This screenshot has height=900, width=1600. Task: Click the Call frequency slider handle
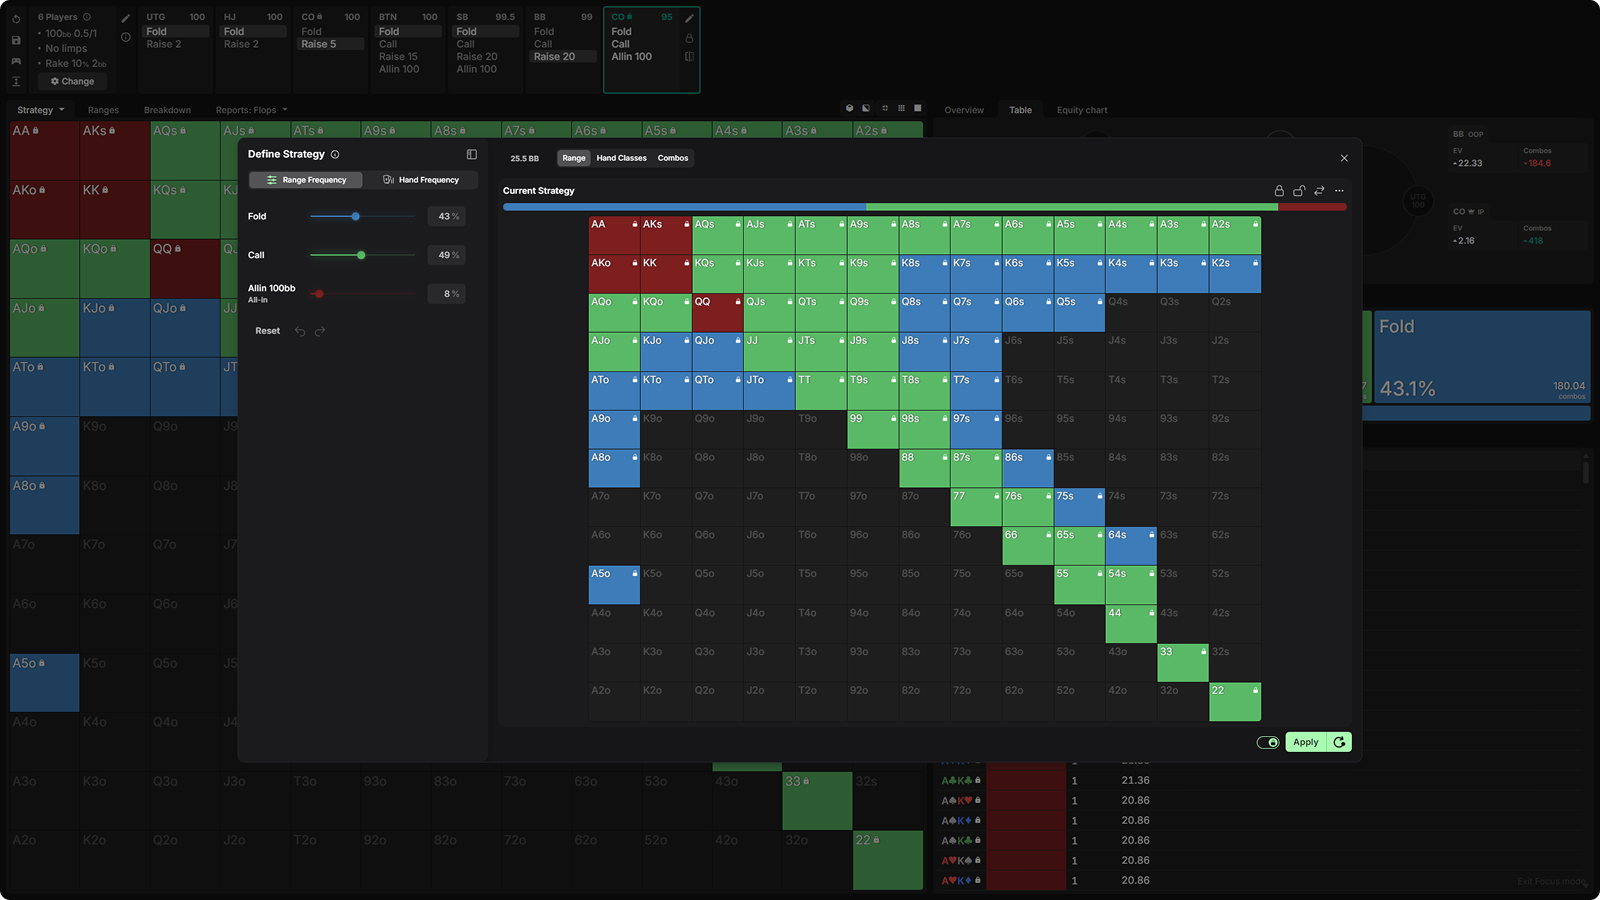361,255
